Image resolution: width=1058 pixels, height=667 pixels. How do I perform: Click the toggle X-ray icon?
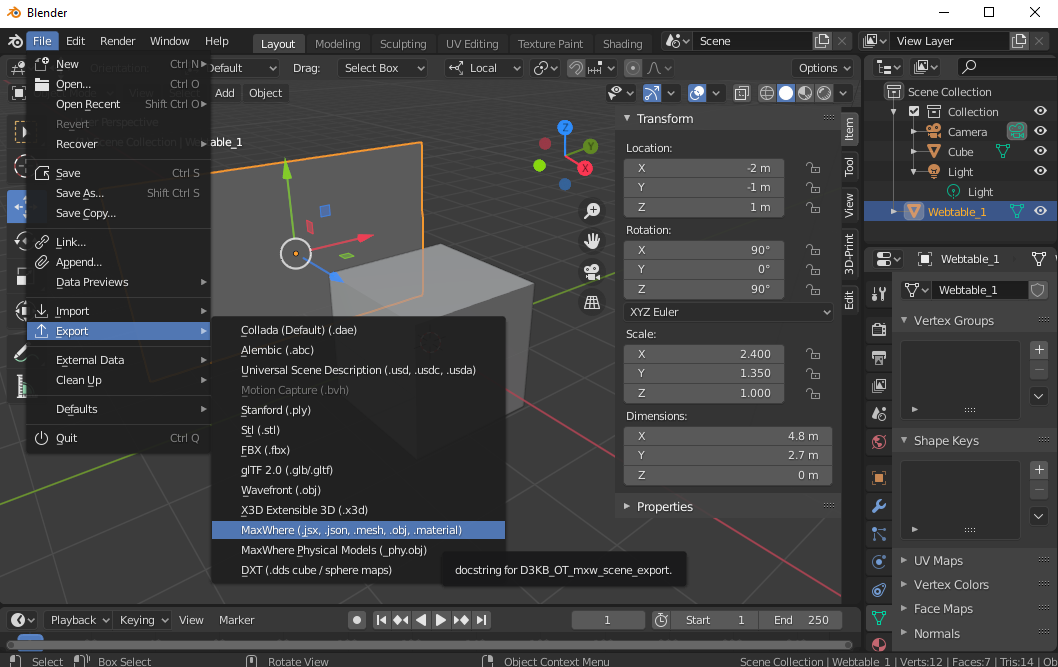pyautogui.click(x=742, y=93)
